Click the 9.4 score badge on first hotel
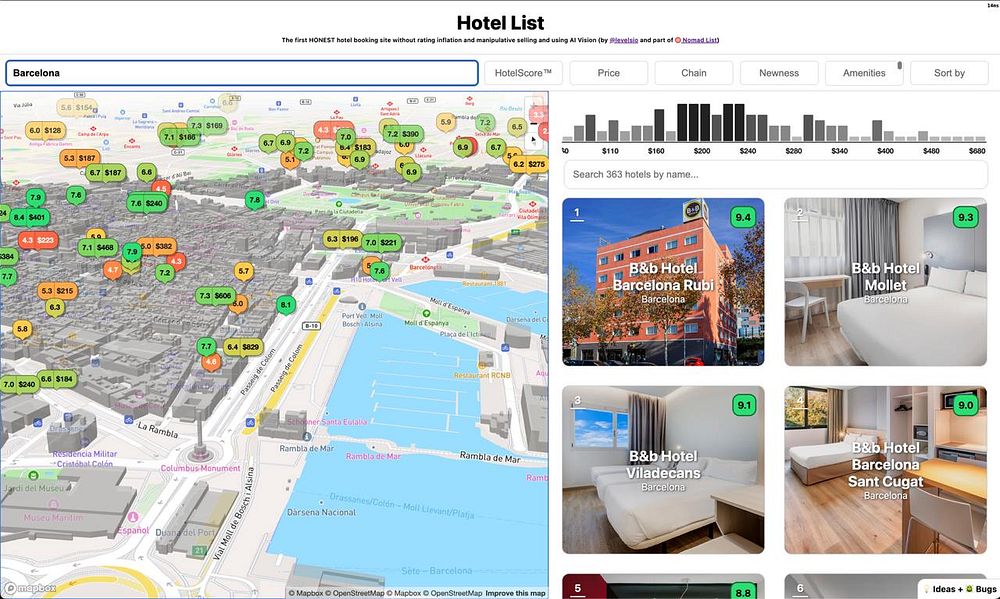The width and height of the screenshot is (1000, 599). (743, 217)
